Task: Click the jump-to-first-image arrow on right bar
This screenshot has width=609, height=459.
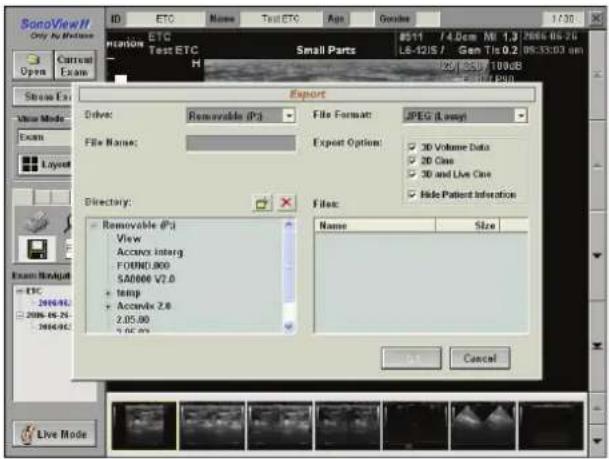Action: point(597,74)
